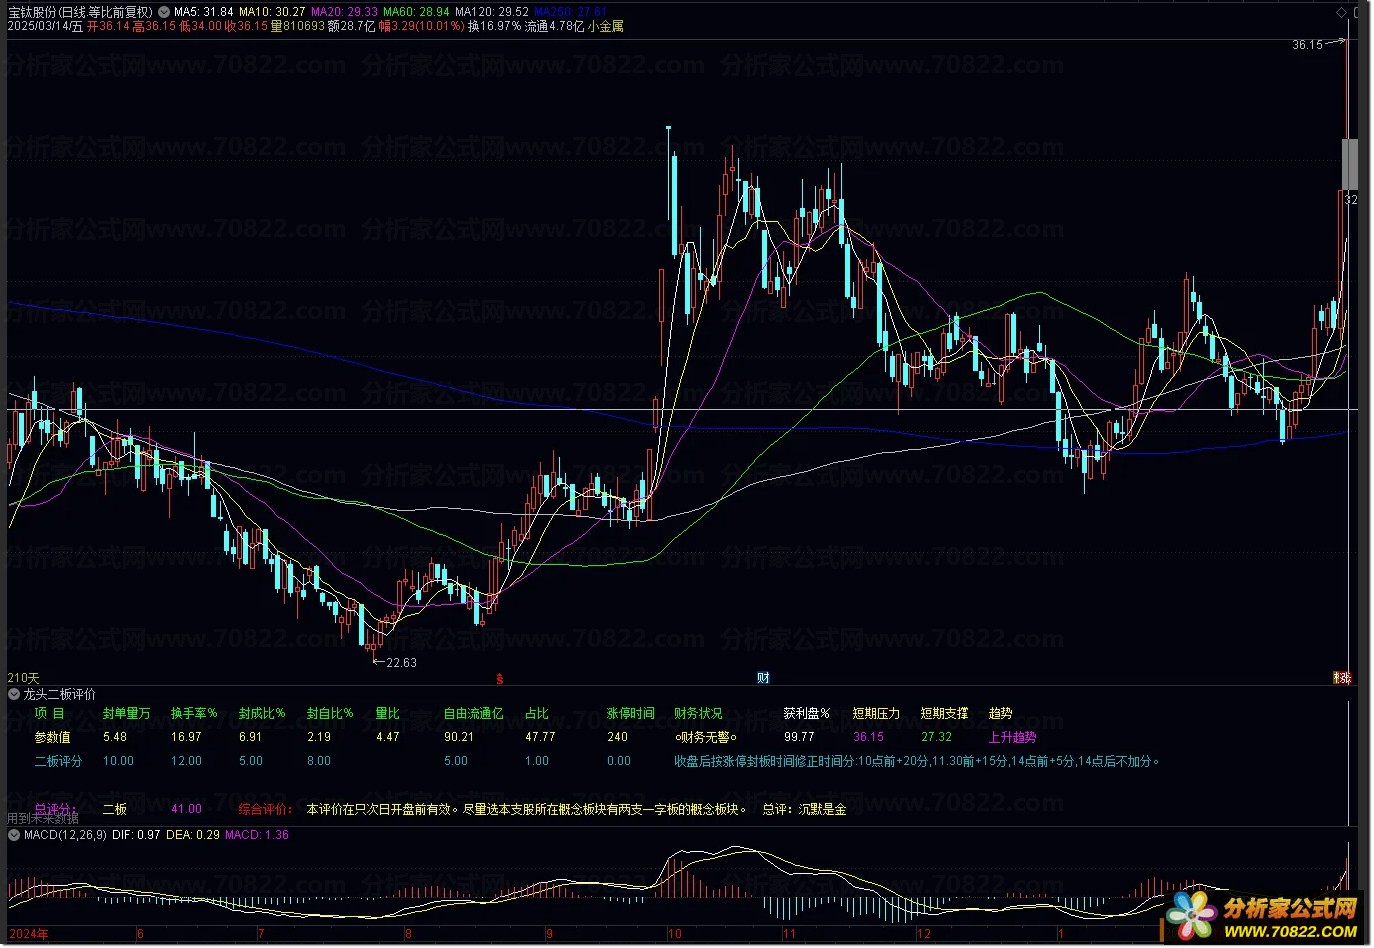Click the 封成比% column header
The height and width of the screenshot is (948, 1374).
click(x=262, y=714)
